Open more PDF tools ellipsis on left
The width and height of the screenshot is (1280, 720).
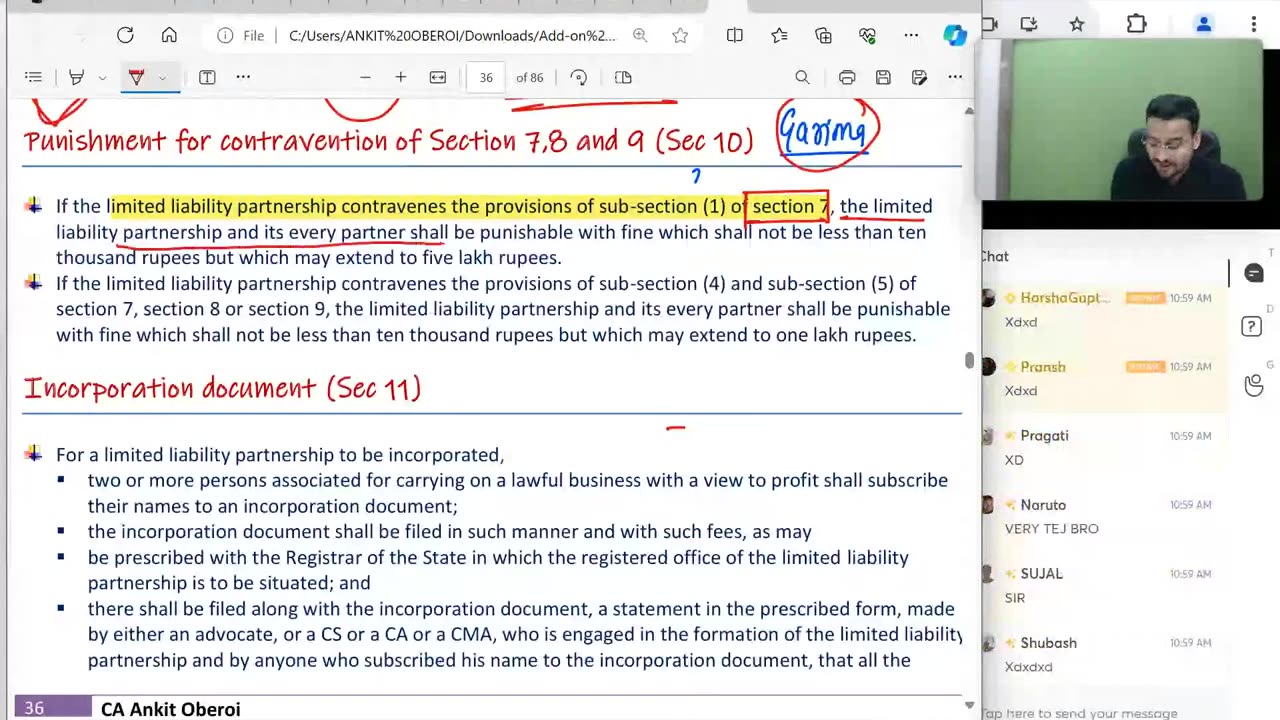(x=243, y=77)
